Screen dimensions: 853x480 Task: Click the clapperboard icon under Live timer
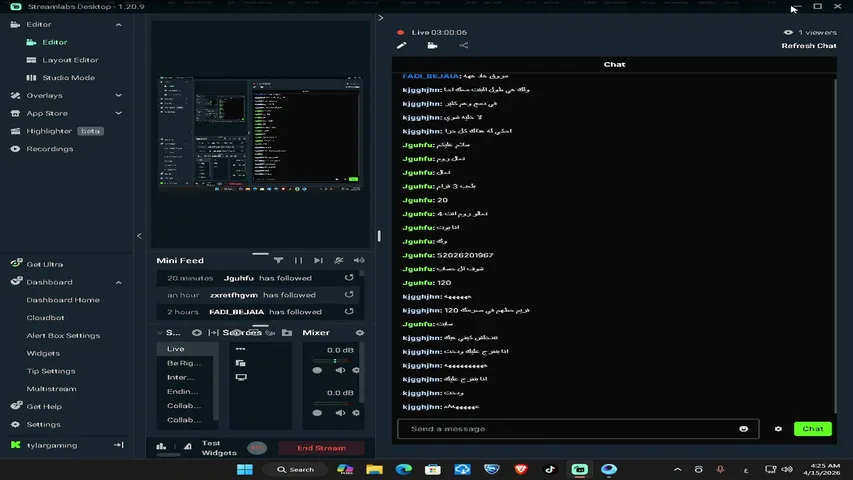(x=432, y=46)
